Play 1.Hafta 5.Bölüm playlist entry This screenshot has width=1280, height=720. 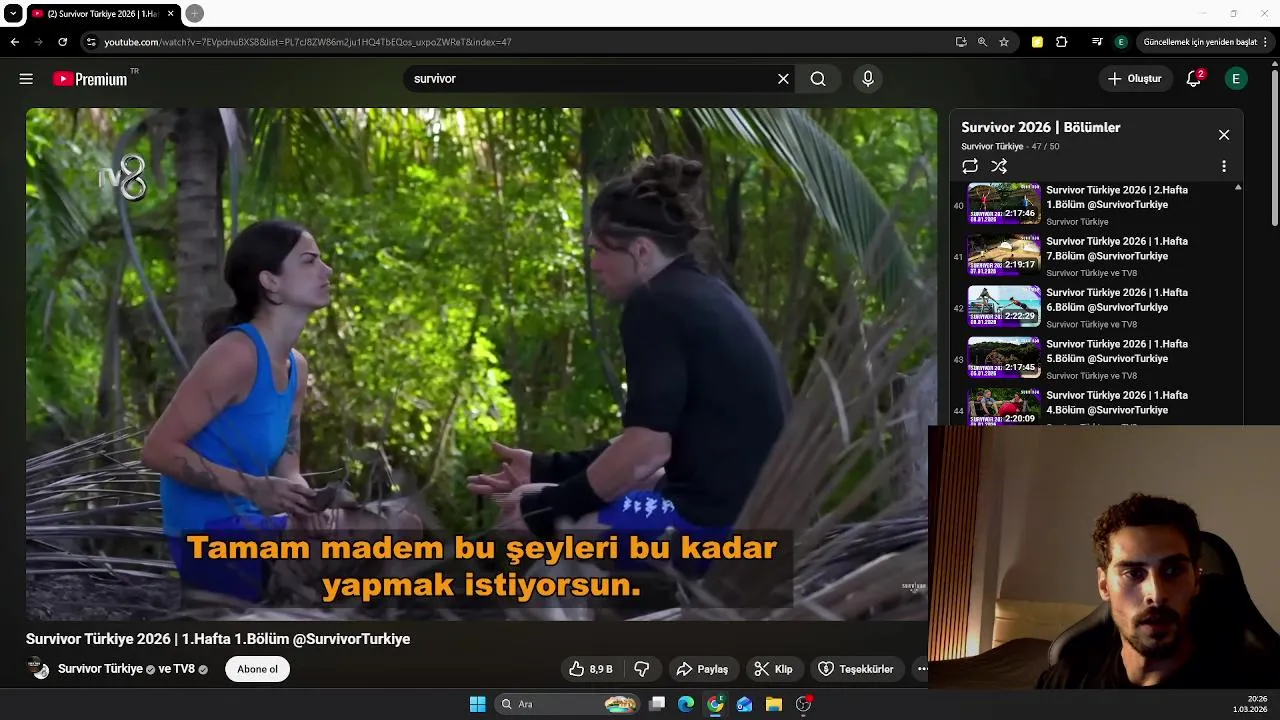click(1095, 358)
